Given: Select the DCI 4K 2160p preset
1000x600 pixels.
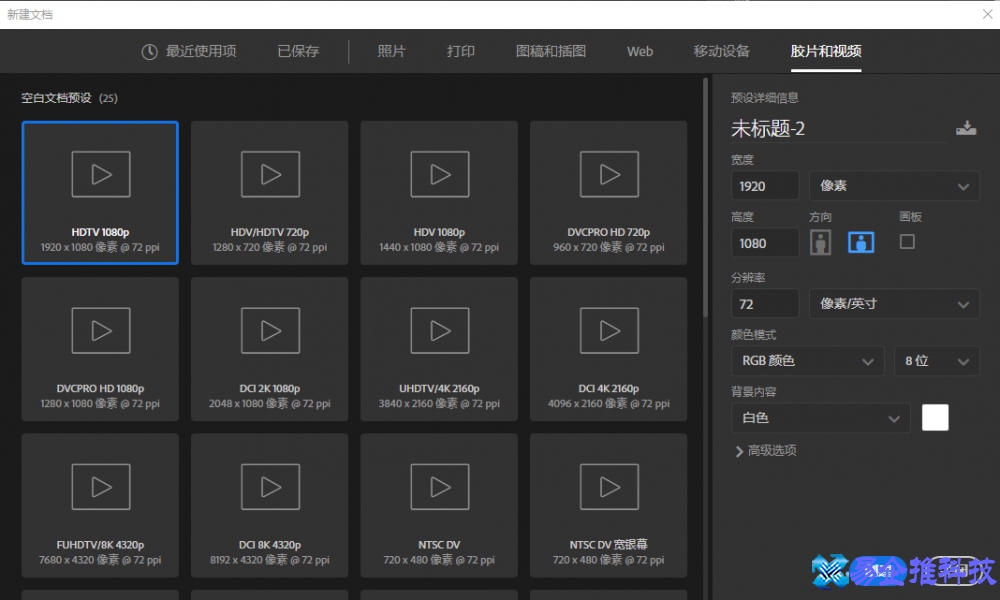Looking at the screenshot, I should point(608,348).
